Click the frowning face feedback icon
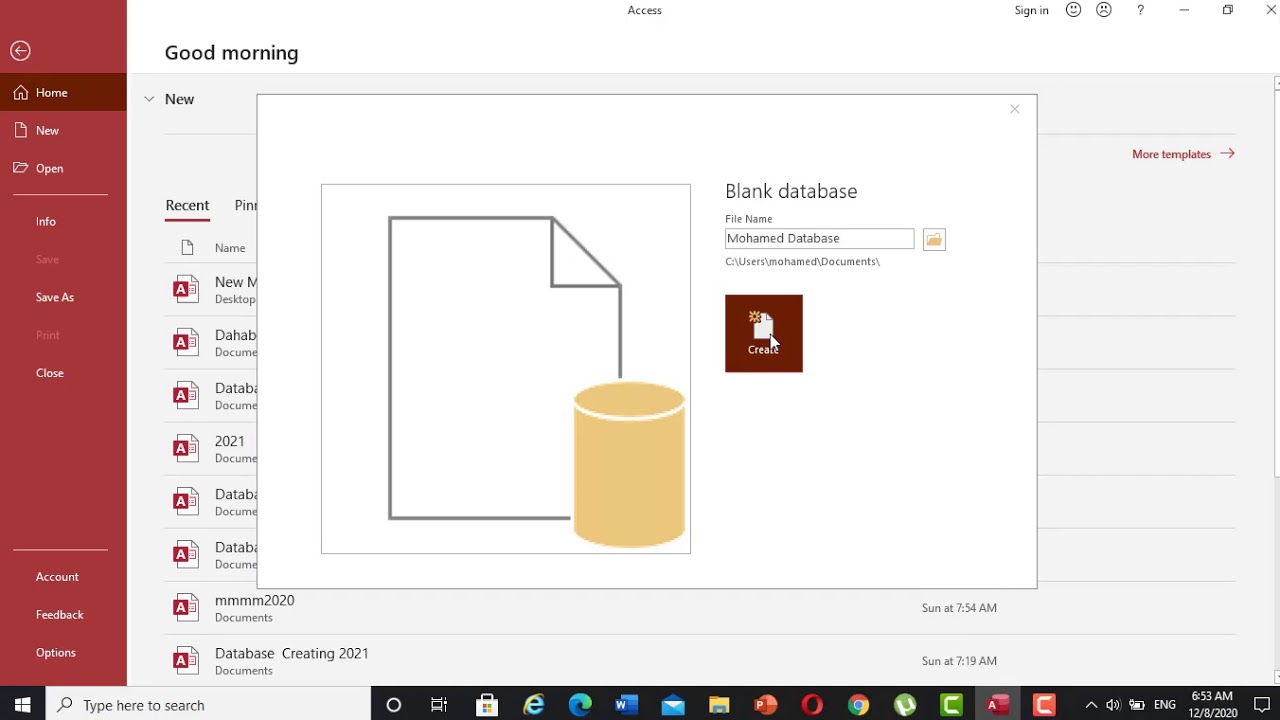 pyautogui.click(x=1104, y=10)
